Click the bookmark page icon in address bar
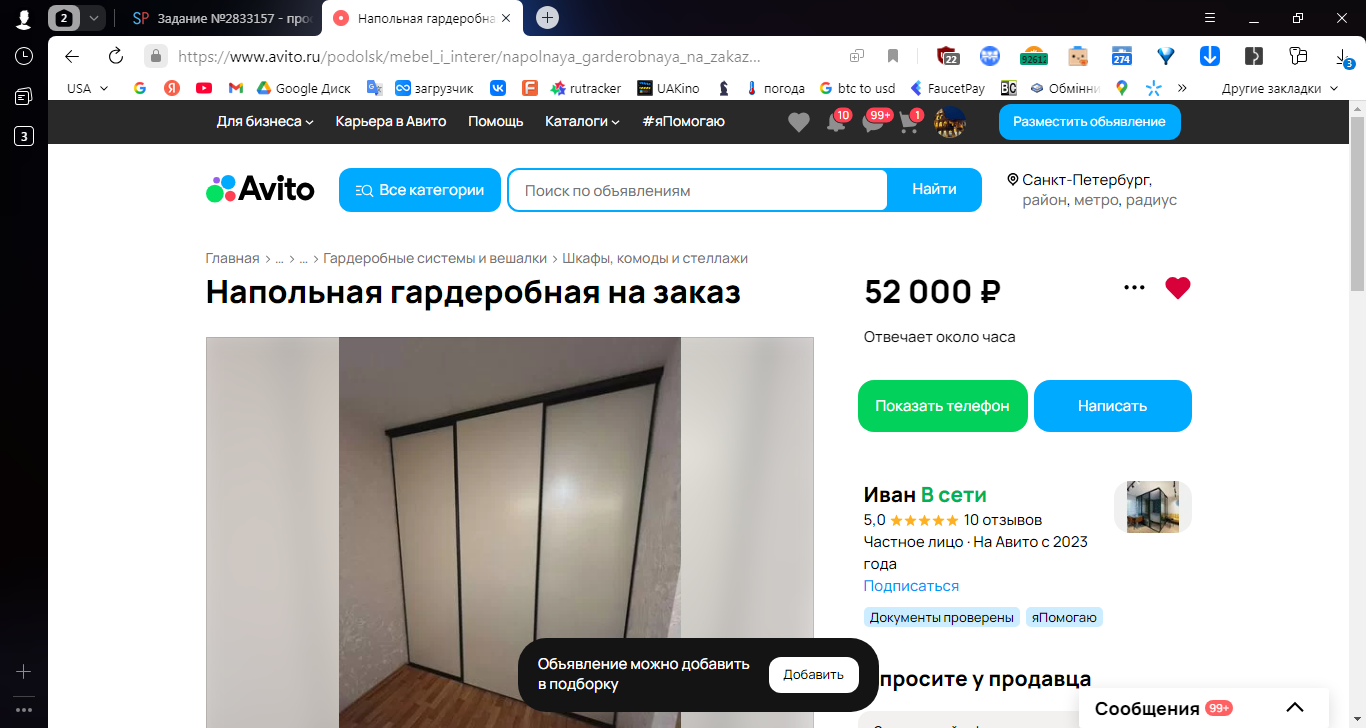Screen dimensions: 1366x728 point(893,56)
